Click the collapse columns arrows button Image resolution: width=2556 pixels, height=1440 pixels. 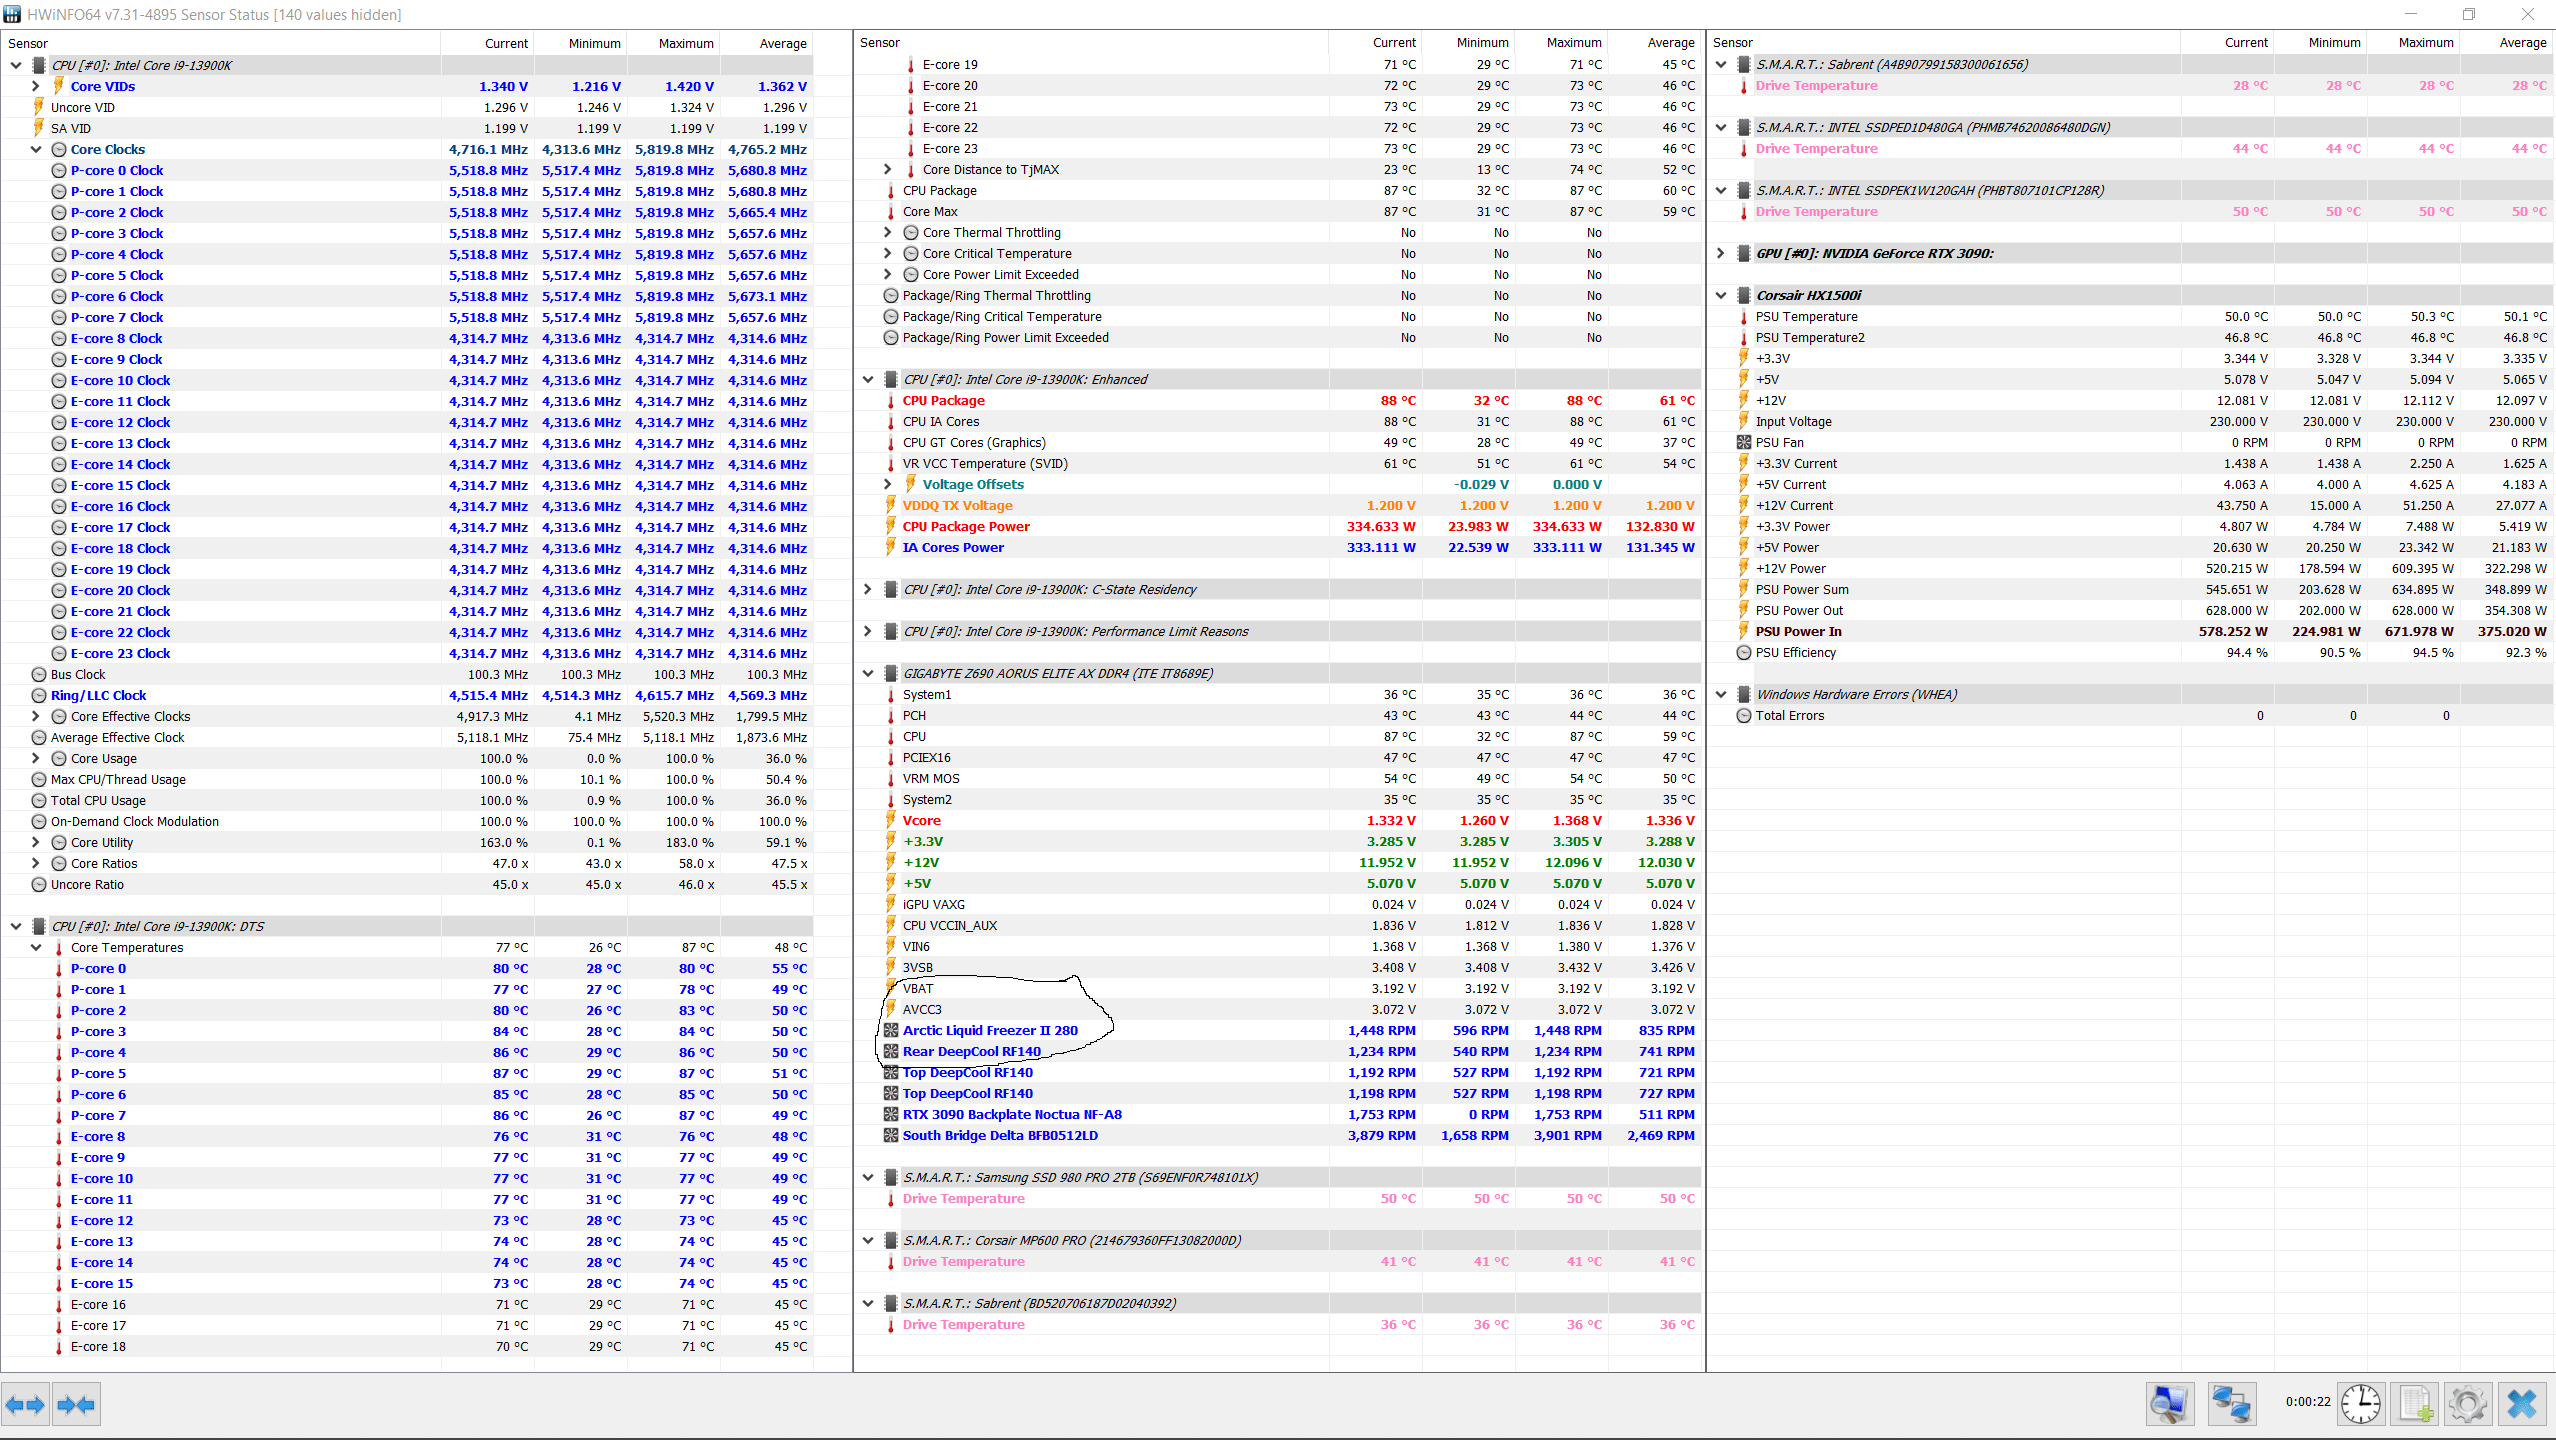coord(76,1405)
